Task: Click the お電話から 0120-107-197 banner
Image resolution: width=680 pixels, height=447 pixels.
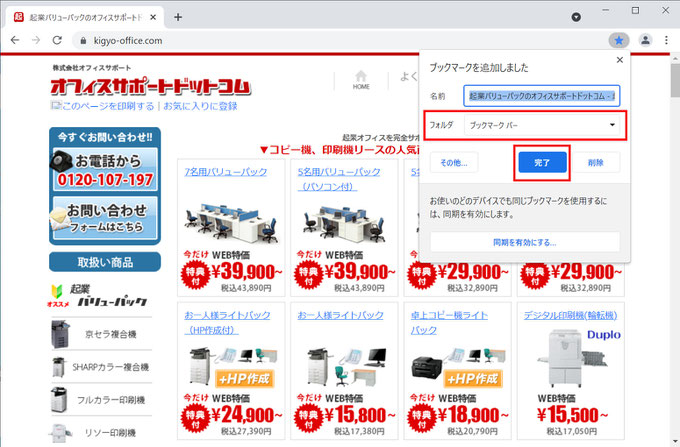Action: click(105, 170)
